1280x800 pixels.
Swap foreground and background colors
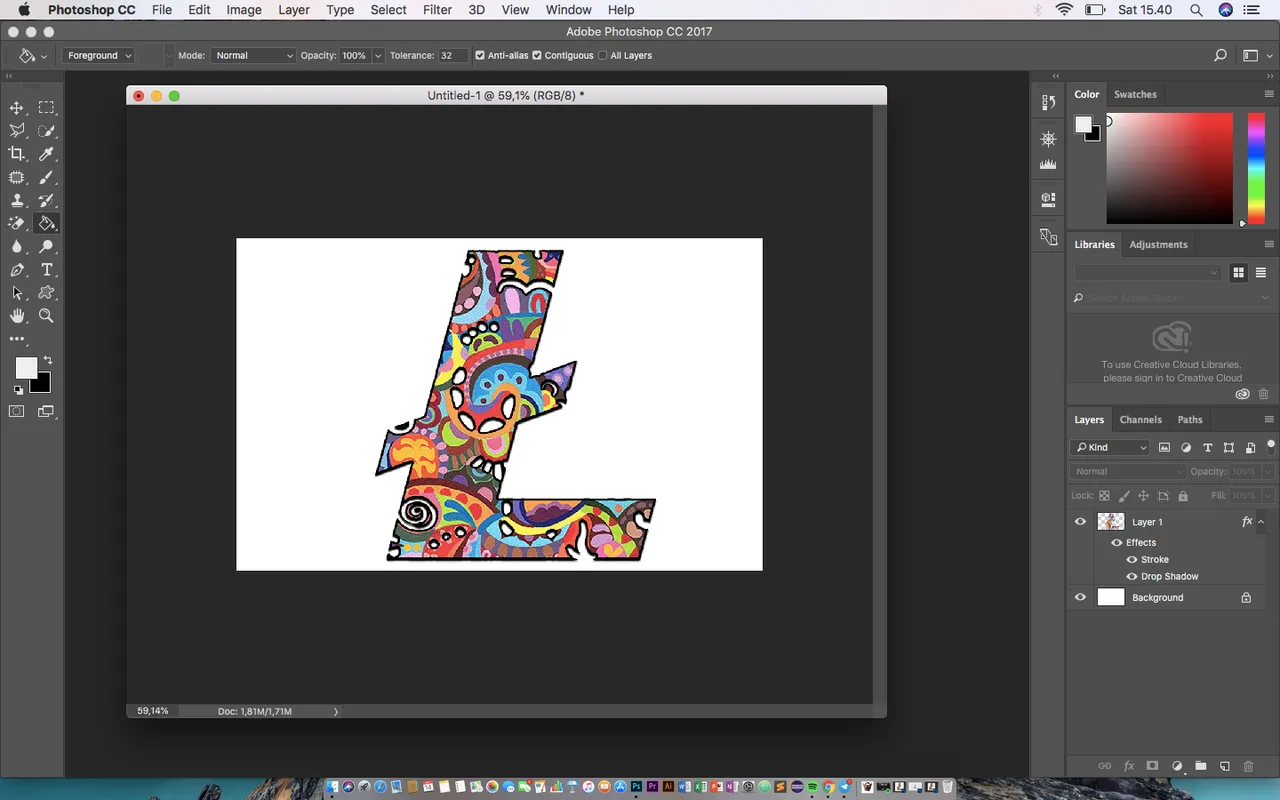[47, 360]
